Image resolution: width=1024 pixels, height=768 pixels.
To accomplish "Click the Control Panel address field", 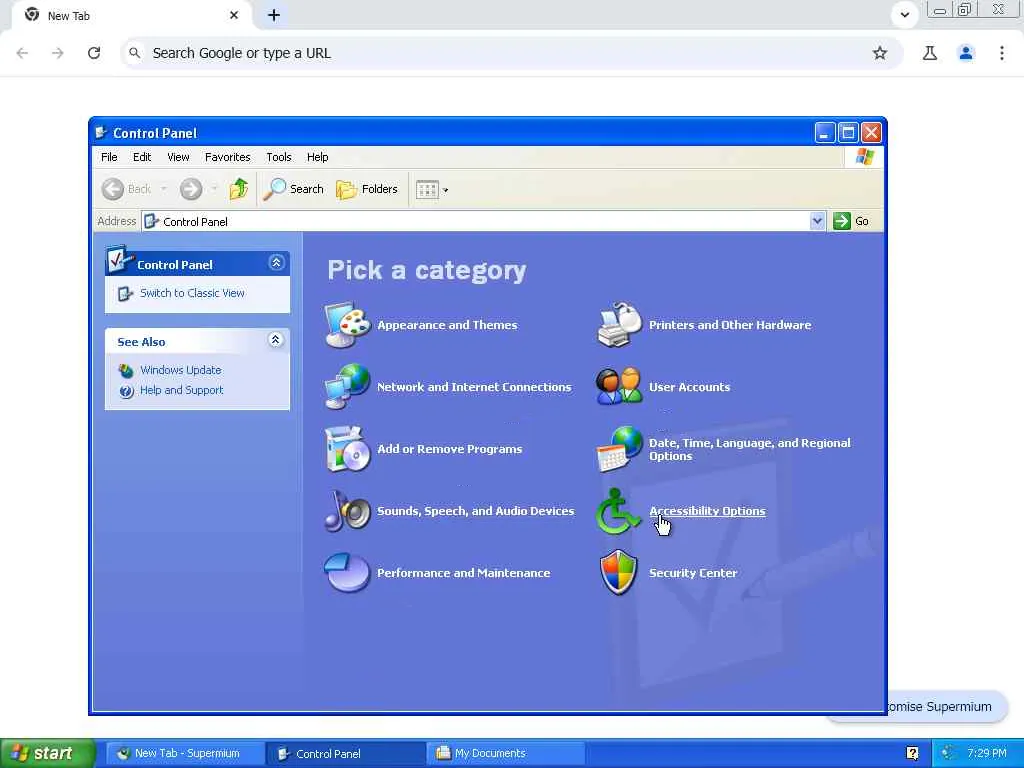I will pyautogui.click(x=483, y=221).
